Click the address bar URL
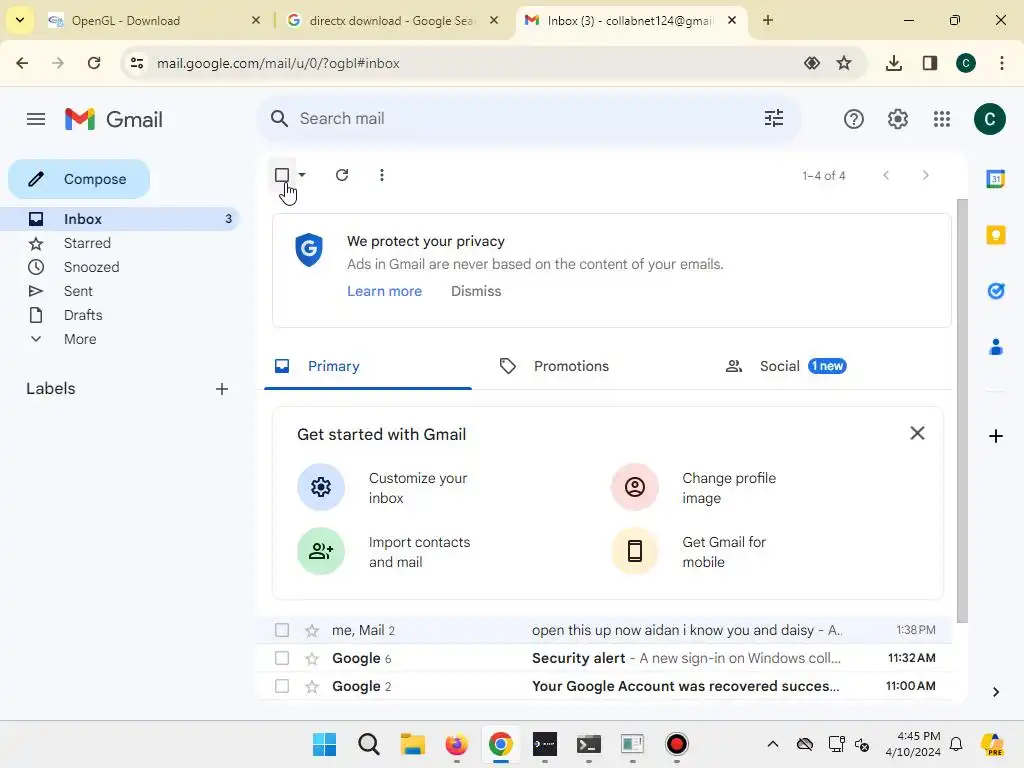The width and height of the screenshot is (1024, 768). tap(278, 63)
